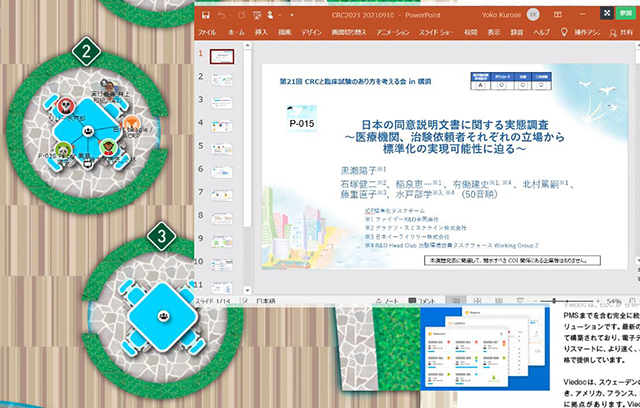The image size is (640, 408).
Task: Open the スライドショー tab
Action: tap(436, 32)
